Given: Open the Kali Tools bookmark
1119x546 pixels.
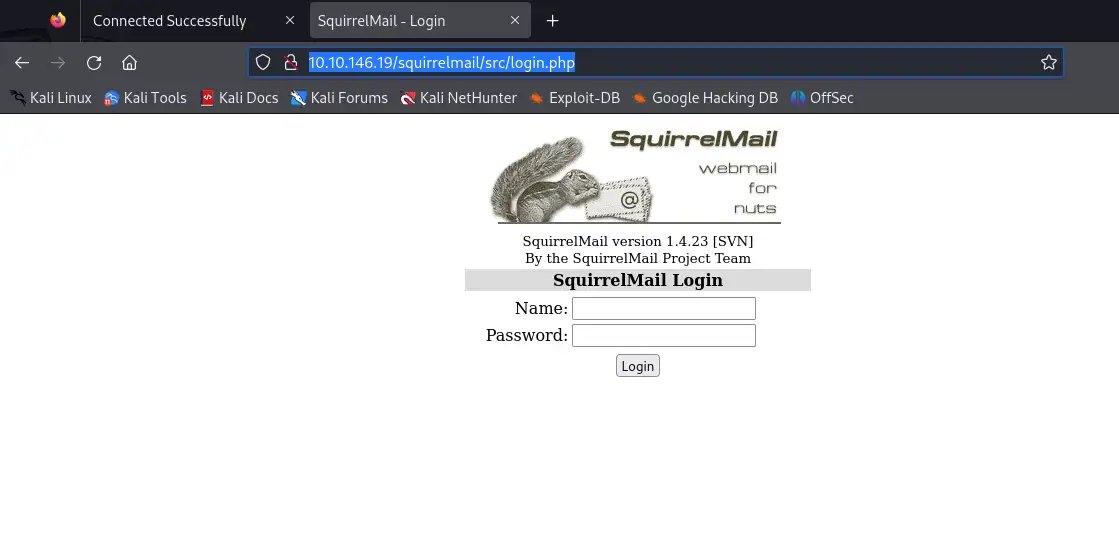Looking at the screenshot, I should [145, 98].
